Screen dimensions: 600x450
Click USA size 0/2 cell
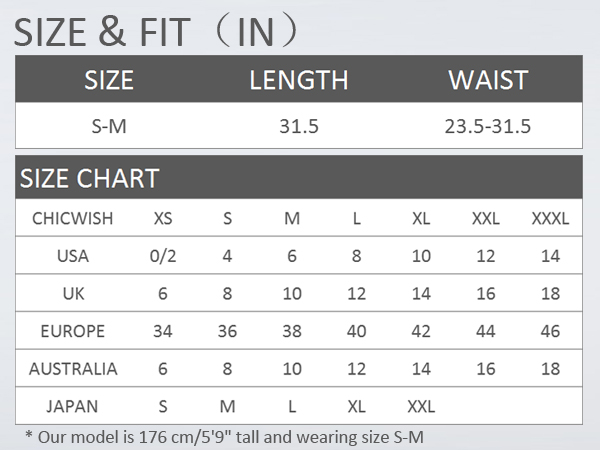[163, 256]
